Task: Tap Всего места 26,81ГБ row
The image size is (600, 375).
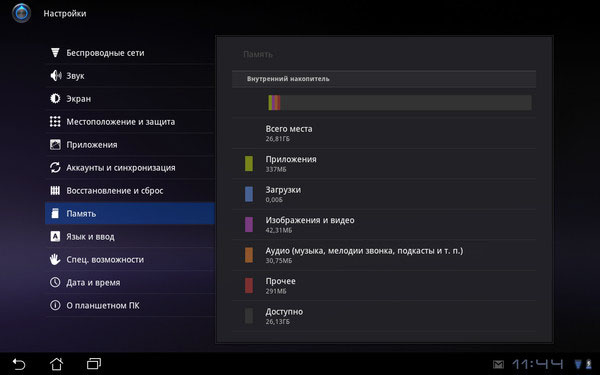Action: tap(384, 133)
